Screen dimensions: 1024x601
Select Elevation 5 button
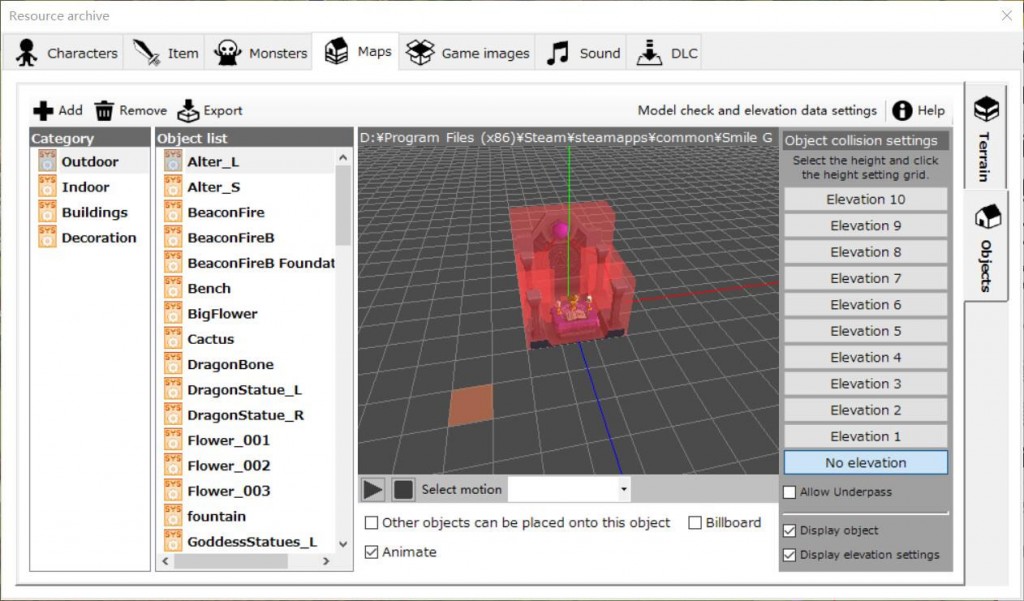pos(865,331)
